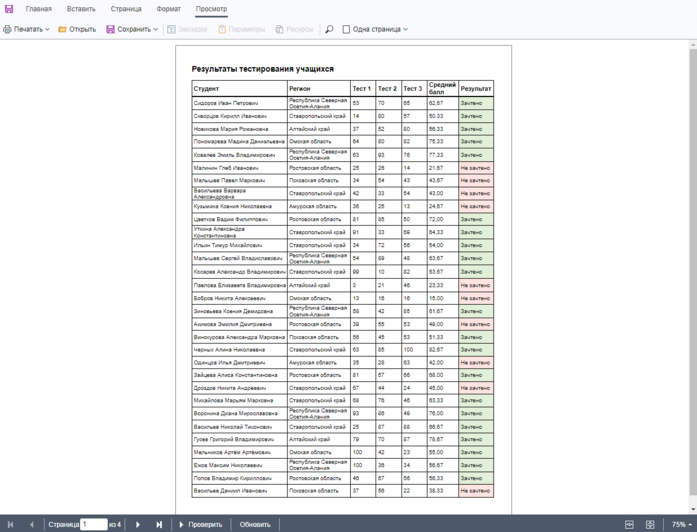This screenshot has height=532, width=697.
Task: Switch to the Вставить tab
Action: tap(81, 8)
